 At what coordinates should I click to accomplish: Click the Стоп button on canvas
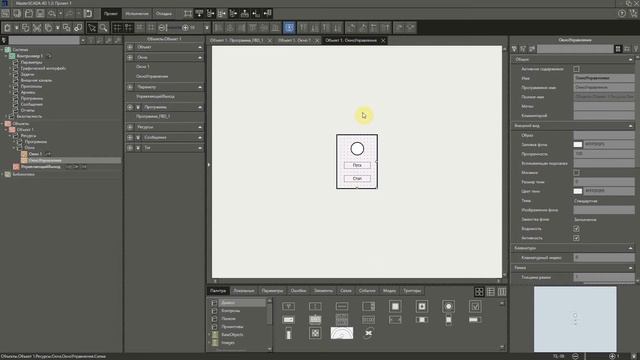pos(357,179)
